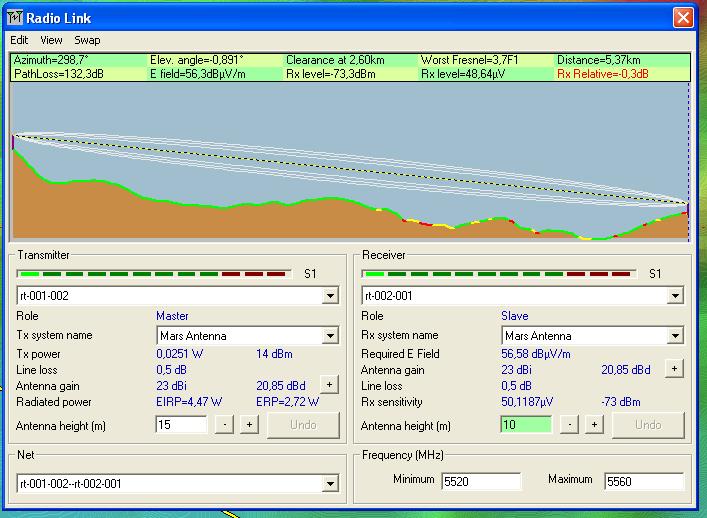Click the transmitter antenna gain plus button
707x518 pixels.
click(328, 384)
